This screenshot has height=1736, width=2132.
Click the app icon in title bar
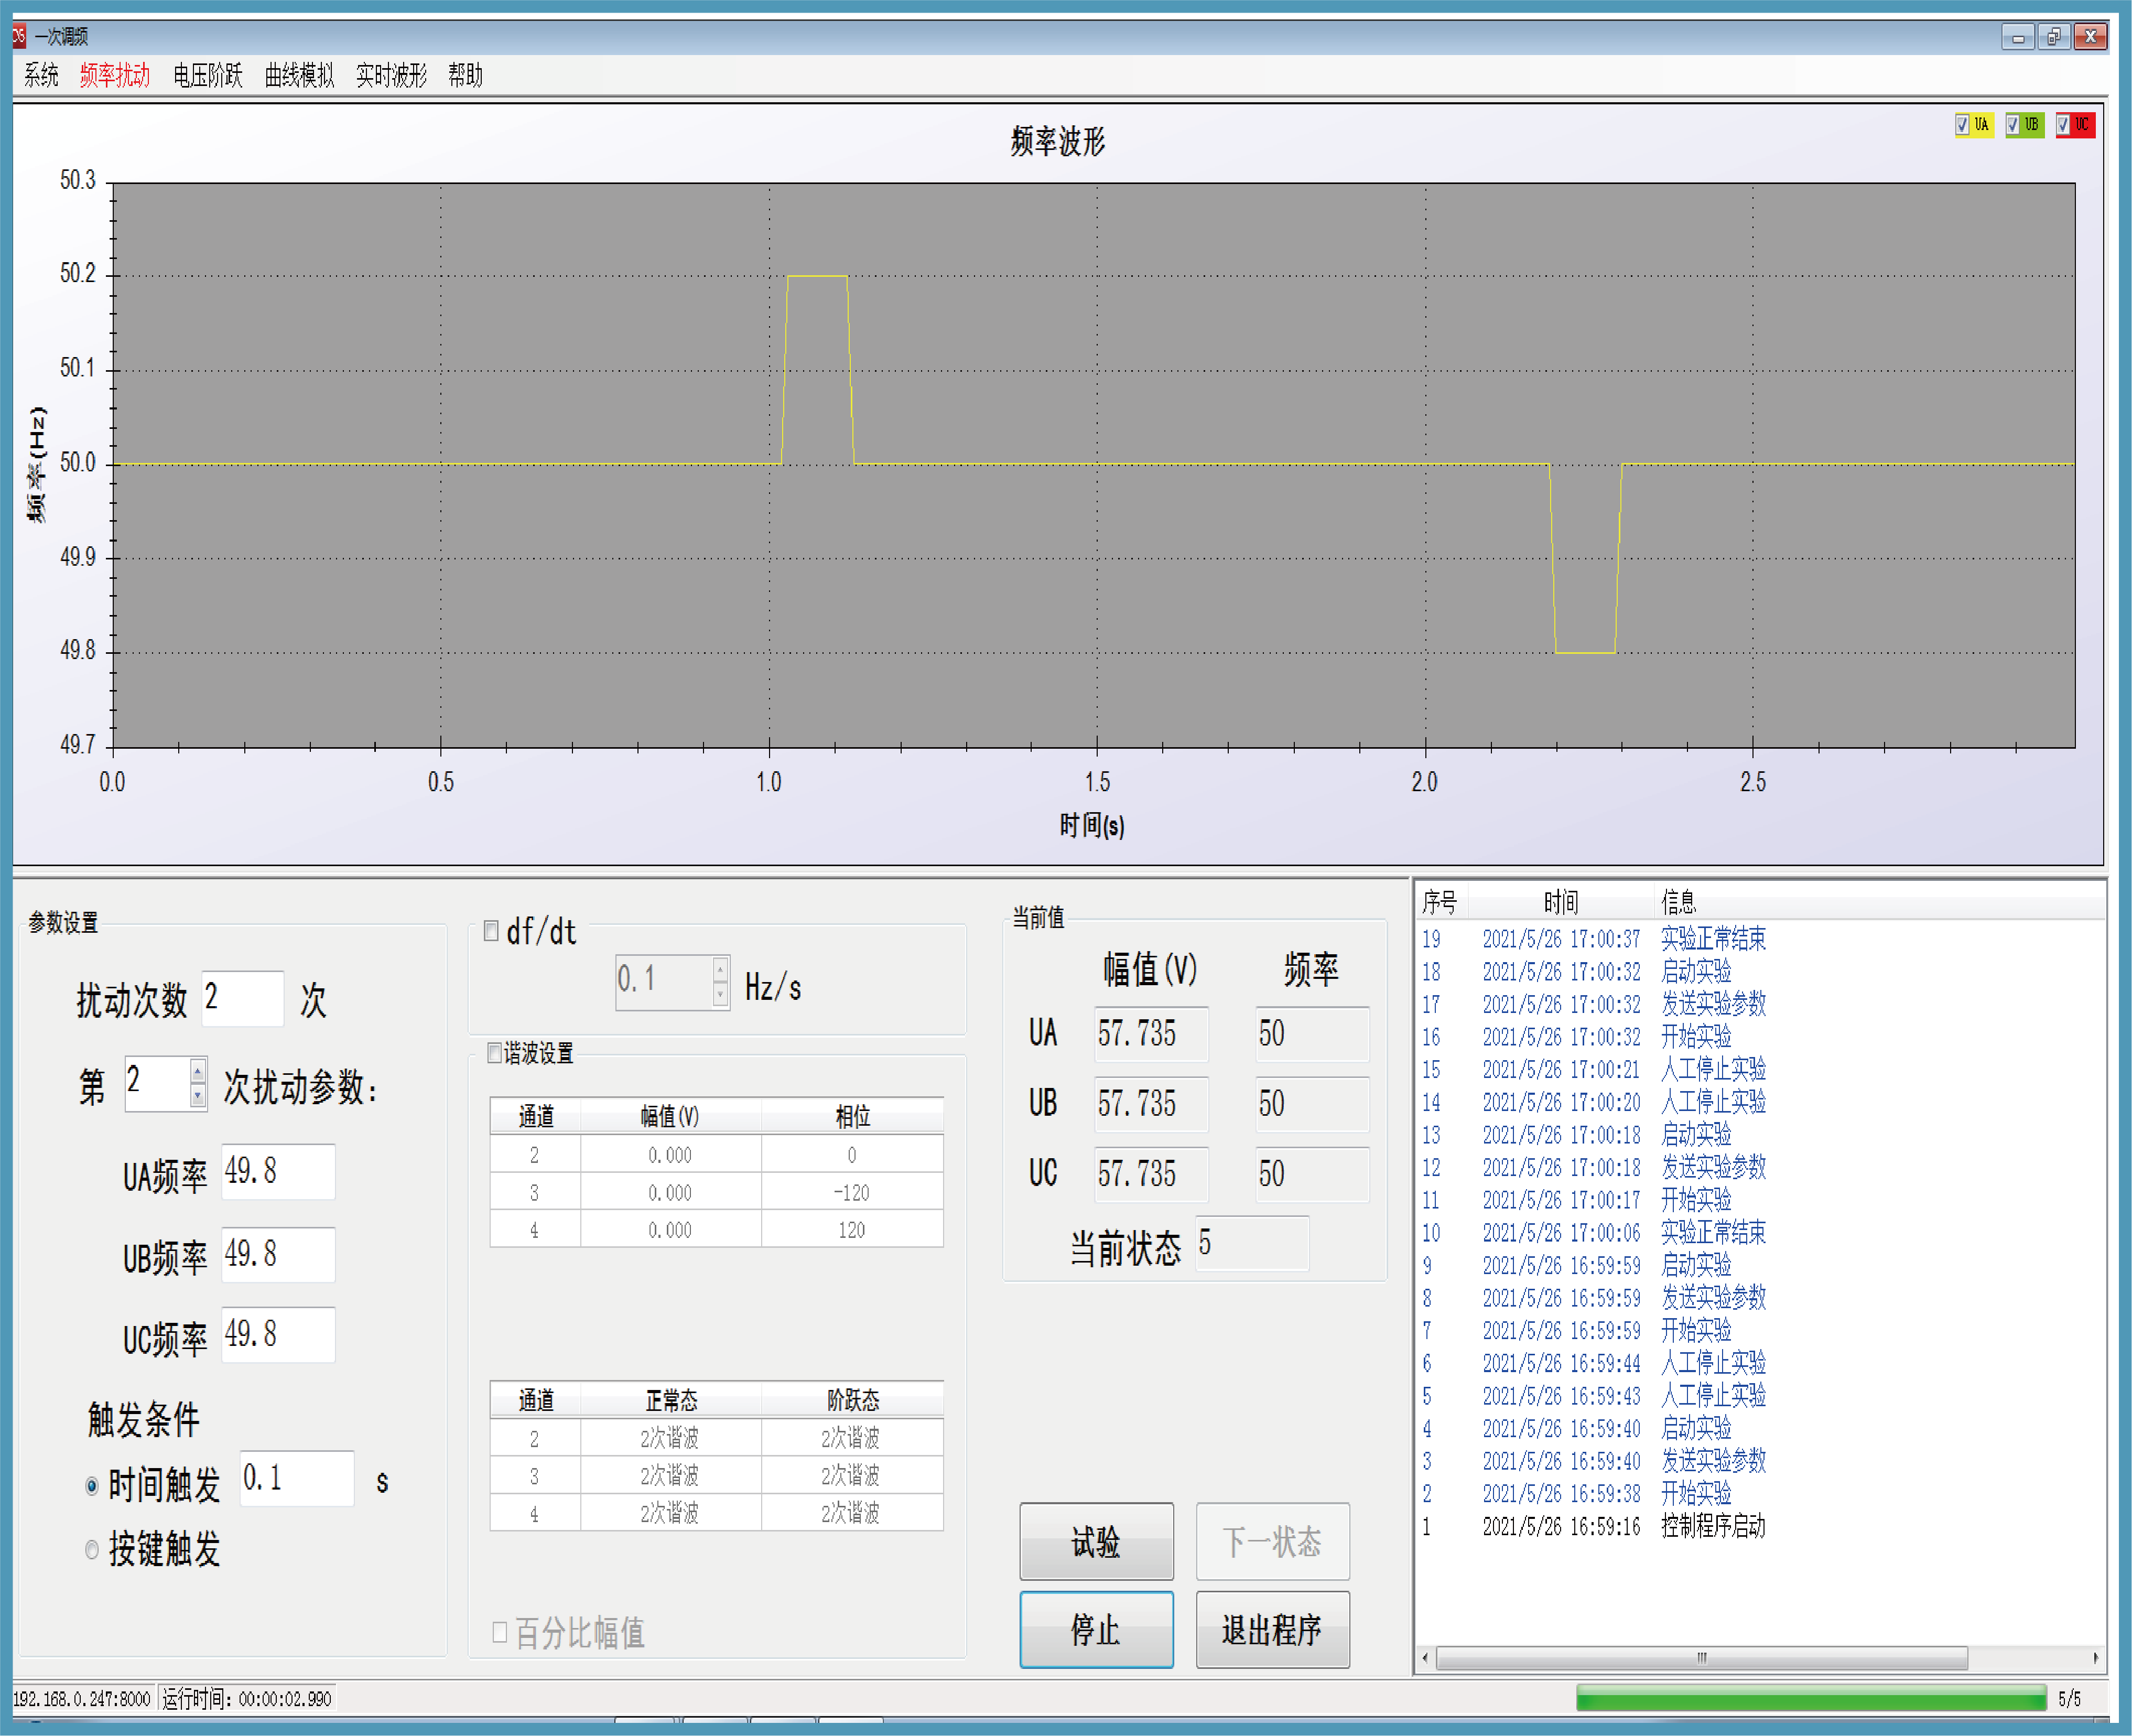[19, 37]
